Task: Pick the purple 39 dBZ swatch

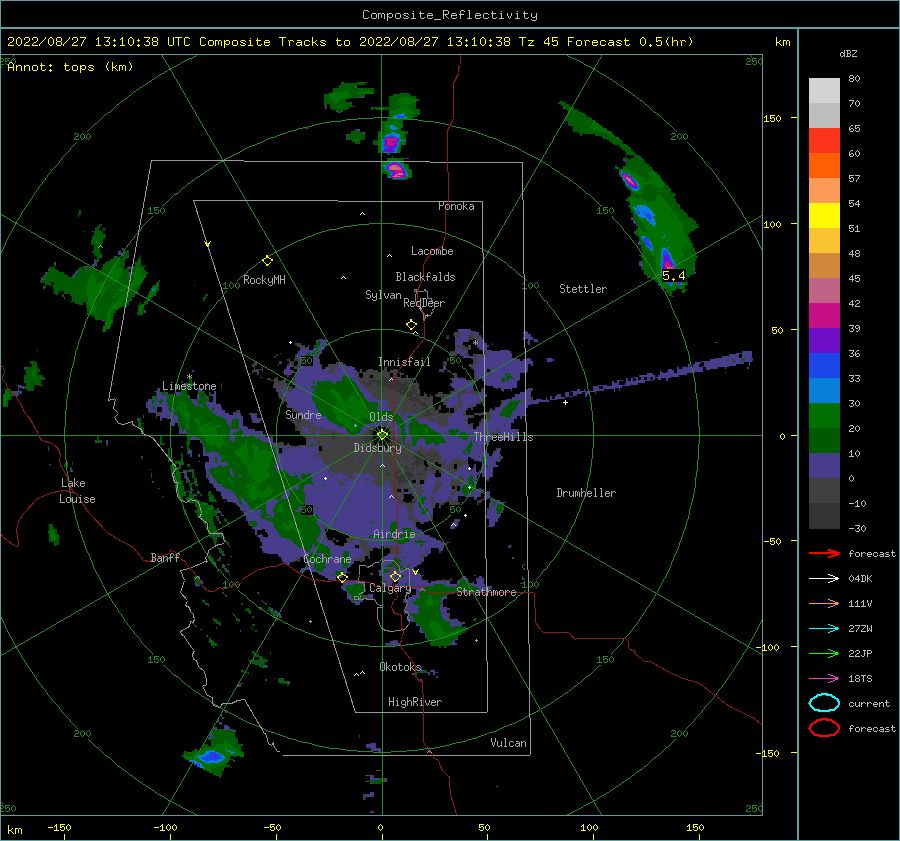Action: click(824, 340)
